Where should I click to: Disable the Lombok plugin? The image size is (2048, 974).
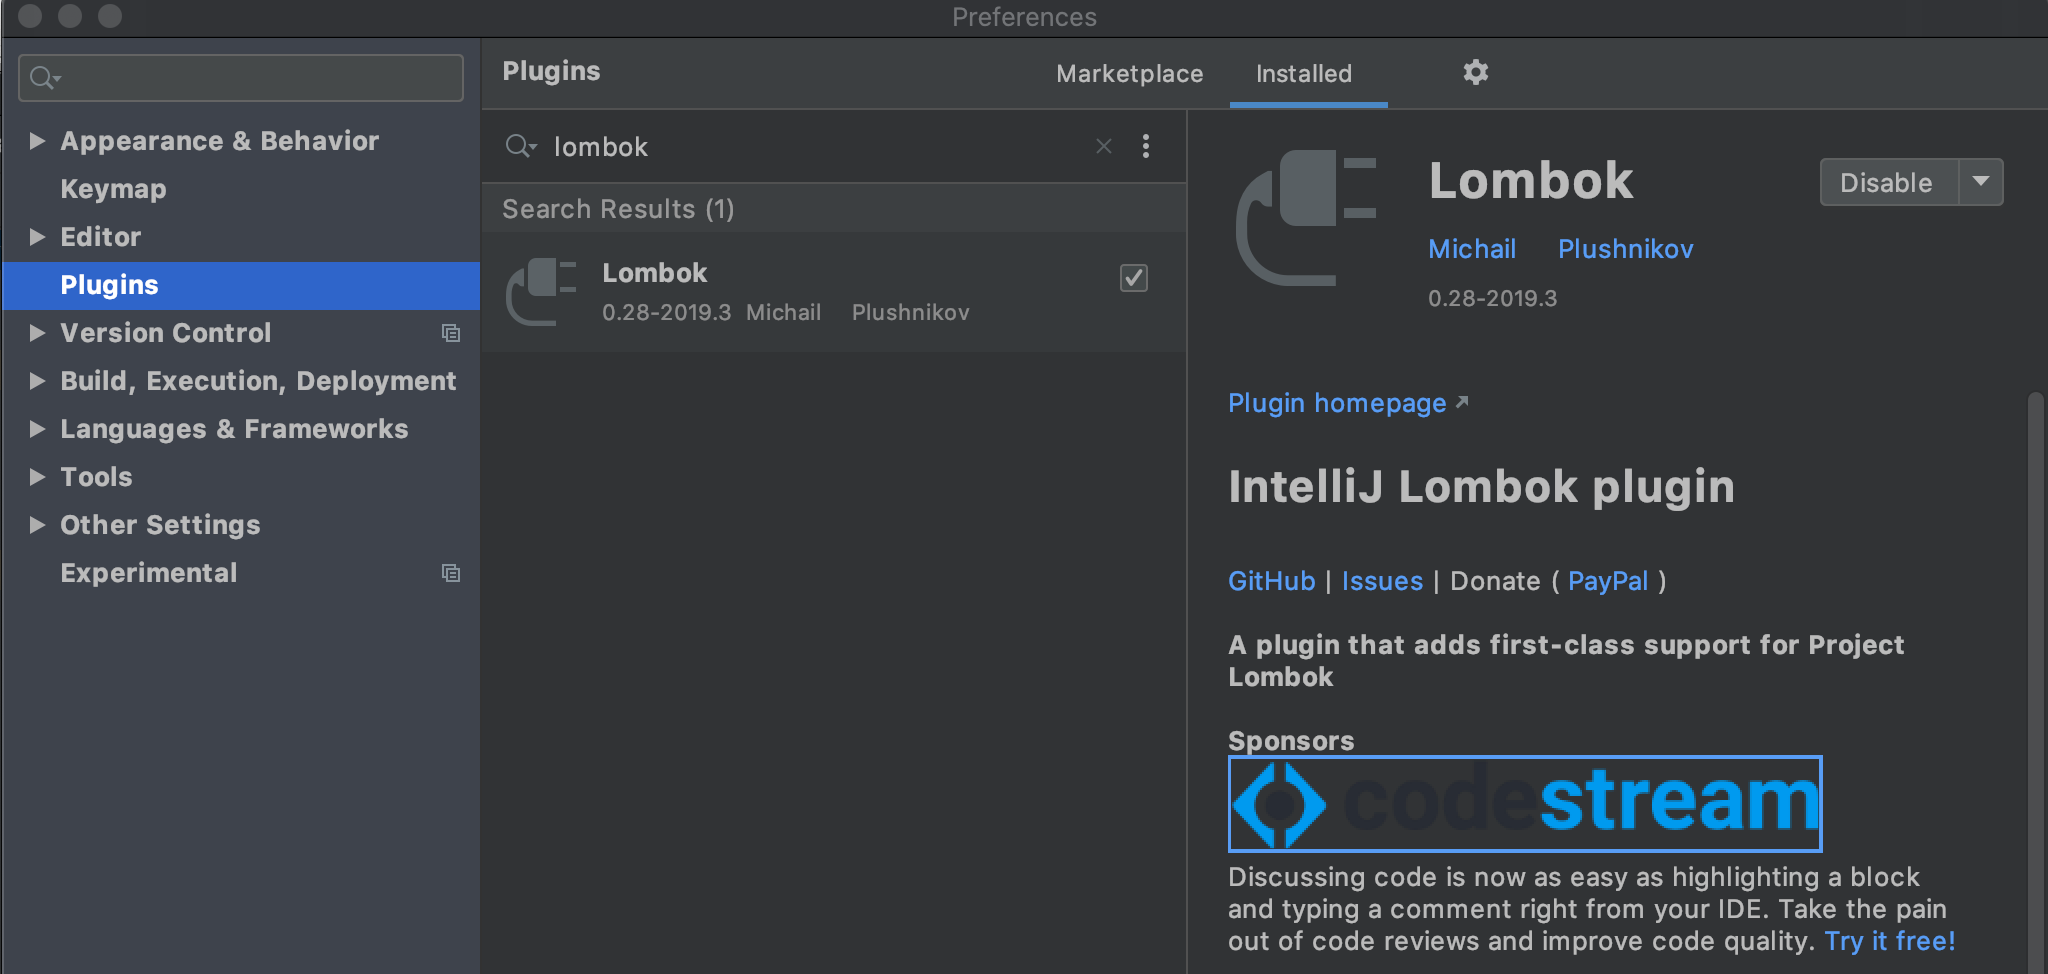[1887, 182]
